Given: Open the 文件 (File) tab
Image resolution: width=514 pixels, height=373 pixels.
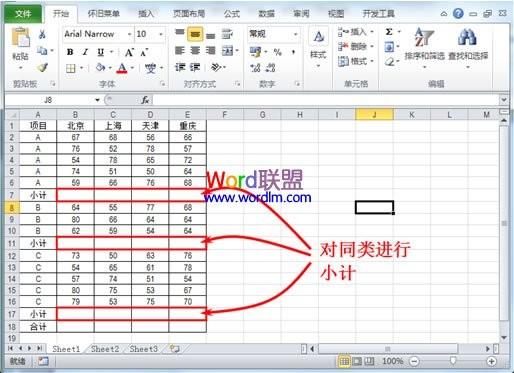Looking at the screenshot, I should (x=23, y=14).
